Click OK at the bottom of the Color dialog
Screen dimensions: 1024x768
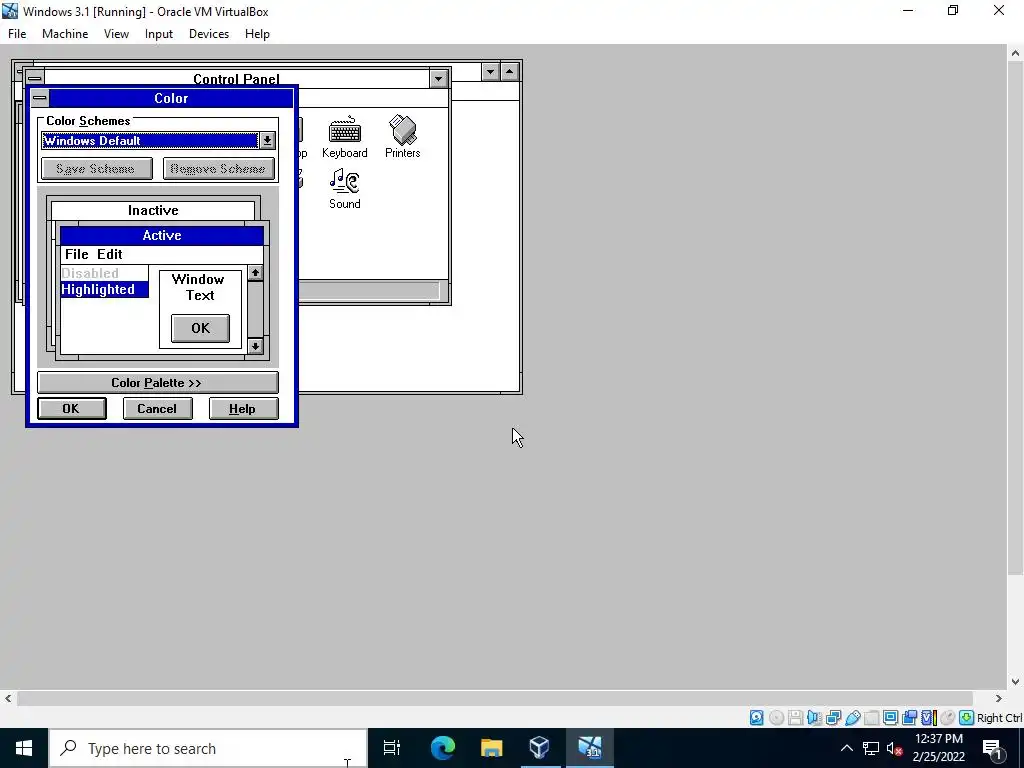71,409
